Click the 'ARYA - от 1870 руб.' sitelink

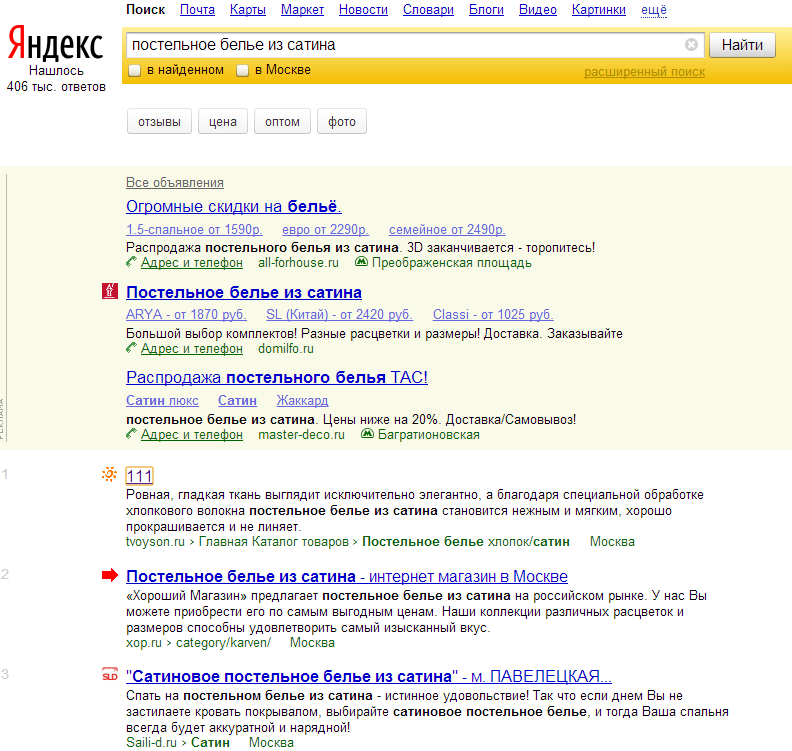[186, 314]
